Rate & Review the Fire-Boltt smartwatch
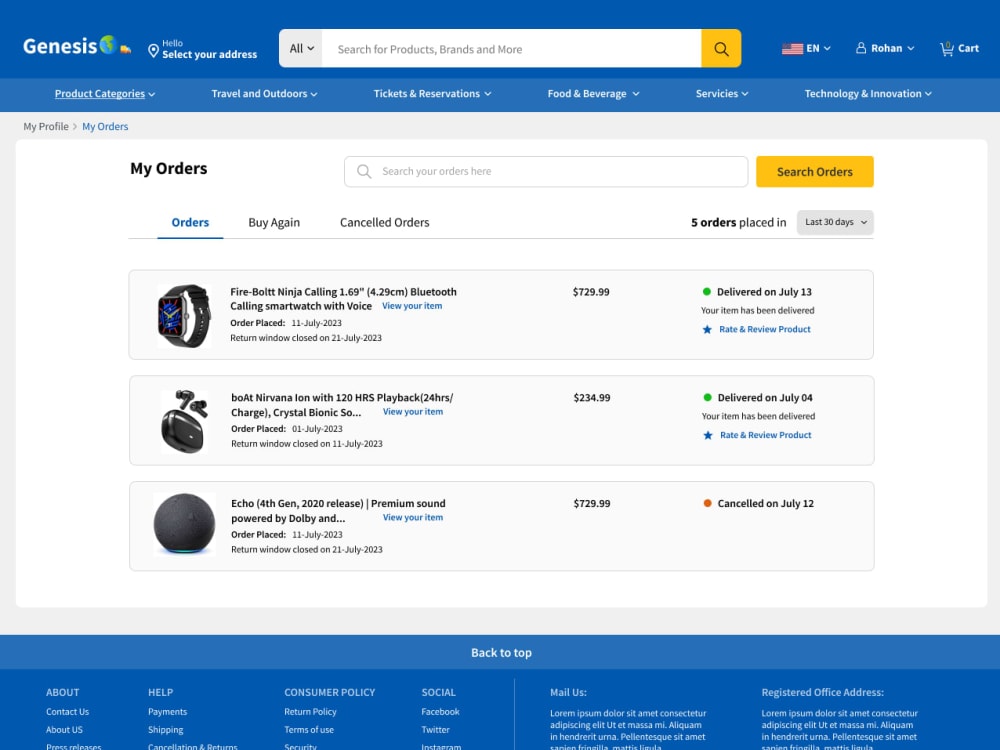This screenshot has height=750, width=1000. coord(765,330)
